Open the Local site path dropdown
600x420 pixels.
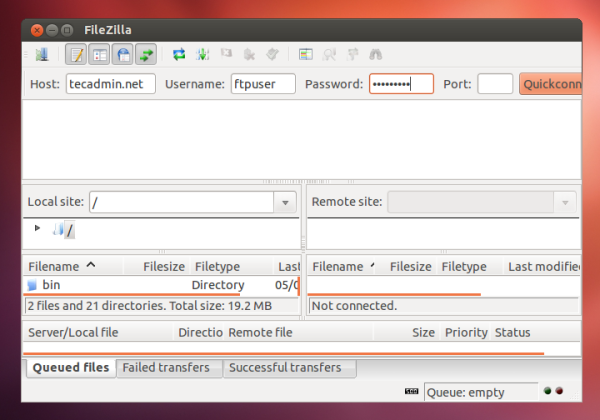[286, 202]
